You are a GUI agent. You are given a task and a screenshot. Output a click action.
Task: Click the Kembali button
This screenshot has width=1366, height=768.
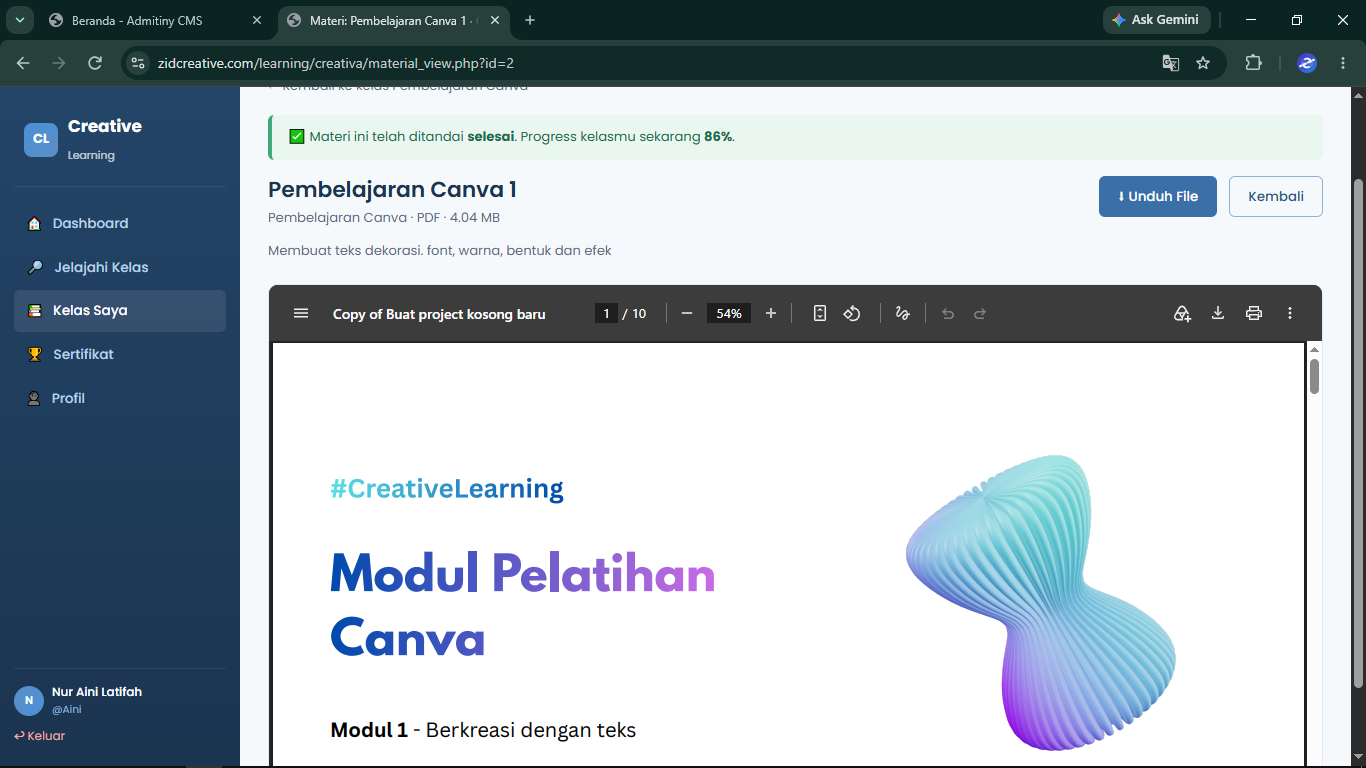pos(1276,196)
